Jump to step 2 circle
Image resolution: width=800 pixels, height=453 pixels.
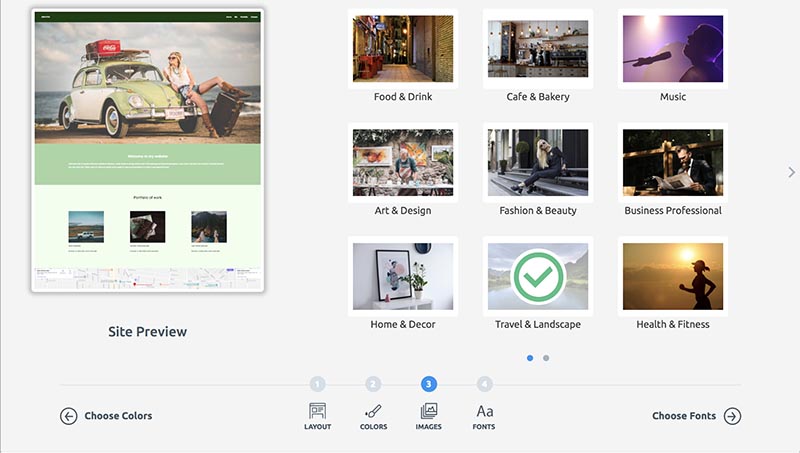tap(373, 384)
